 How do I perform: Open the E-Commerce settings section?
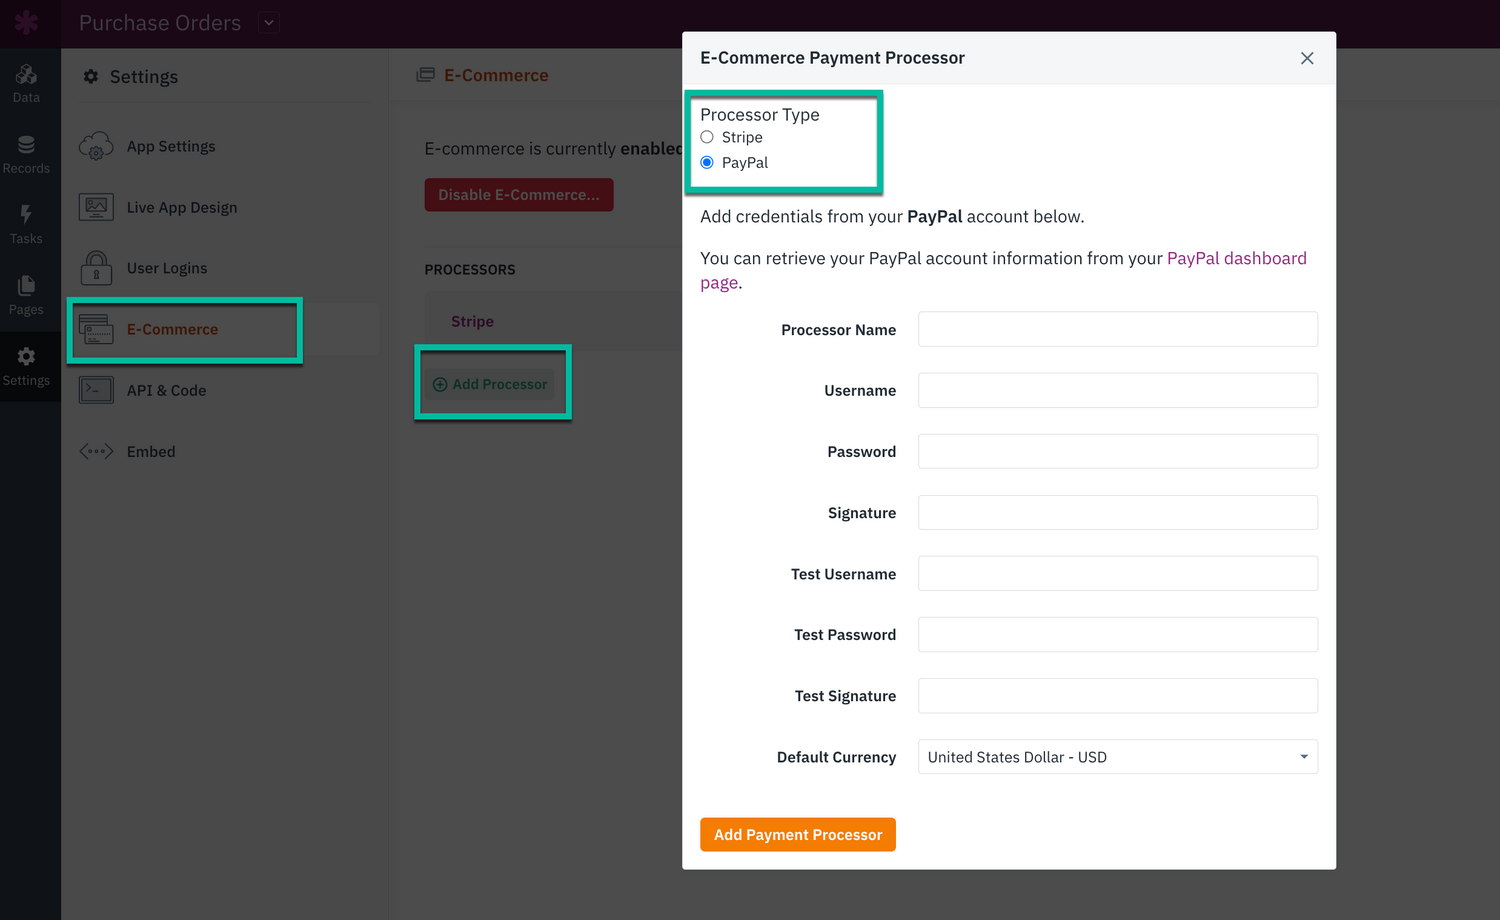[x=172, y=328]
